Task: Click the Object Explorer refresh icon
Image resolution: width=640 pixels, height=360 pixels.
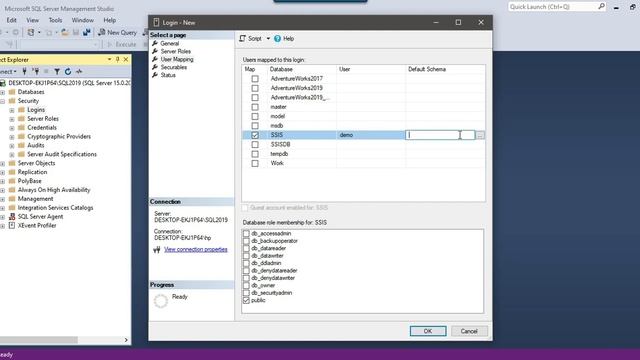Action: 68,71
